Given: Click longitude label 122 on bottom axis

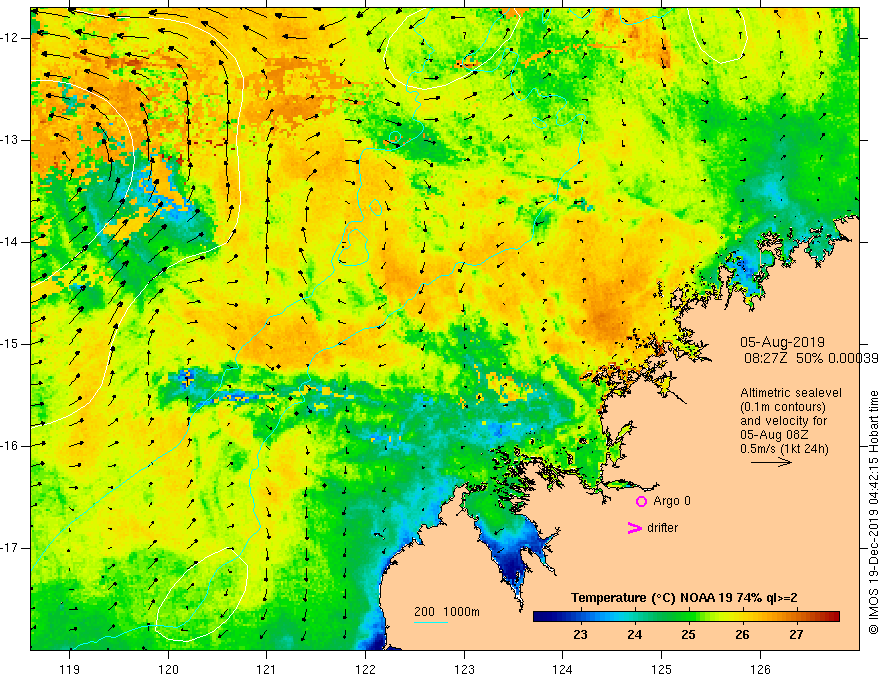Looking at the screenshot, I should 365,669.
